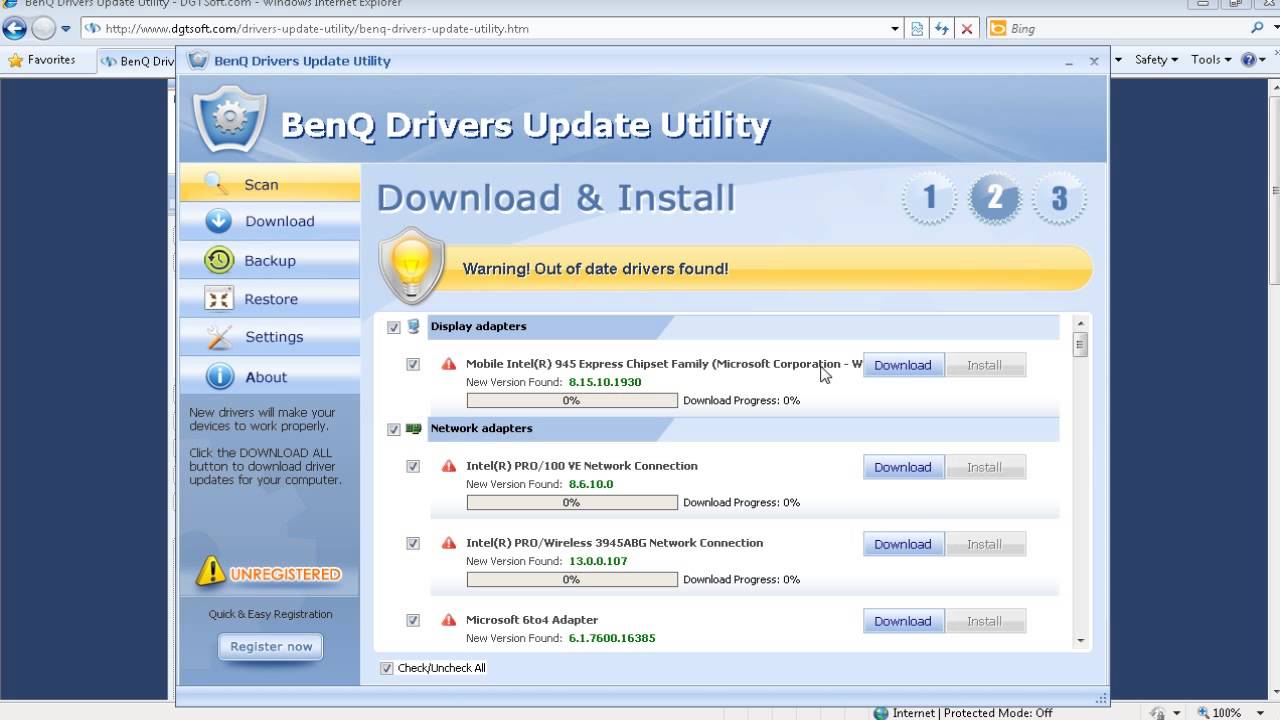Open the IE Favorites button
The image size is (1280, 720).
coord(42,60)
